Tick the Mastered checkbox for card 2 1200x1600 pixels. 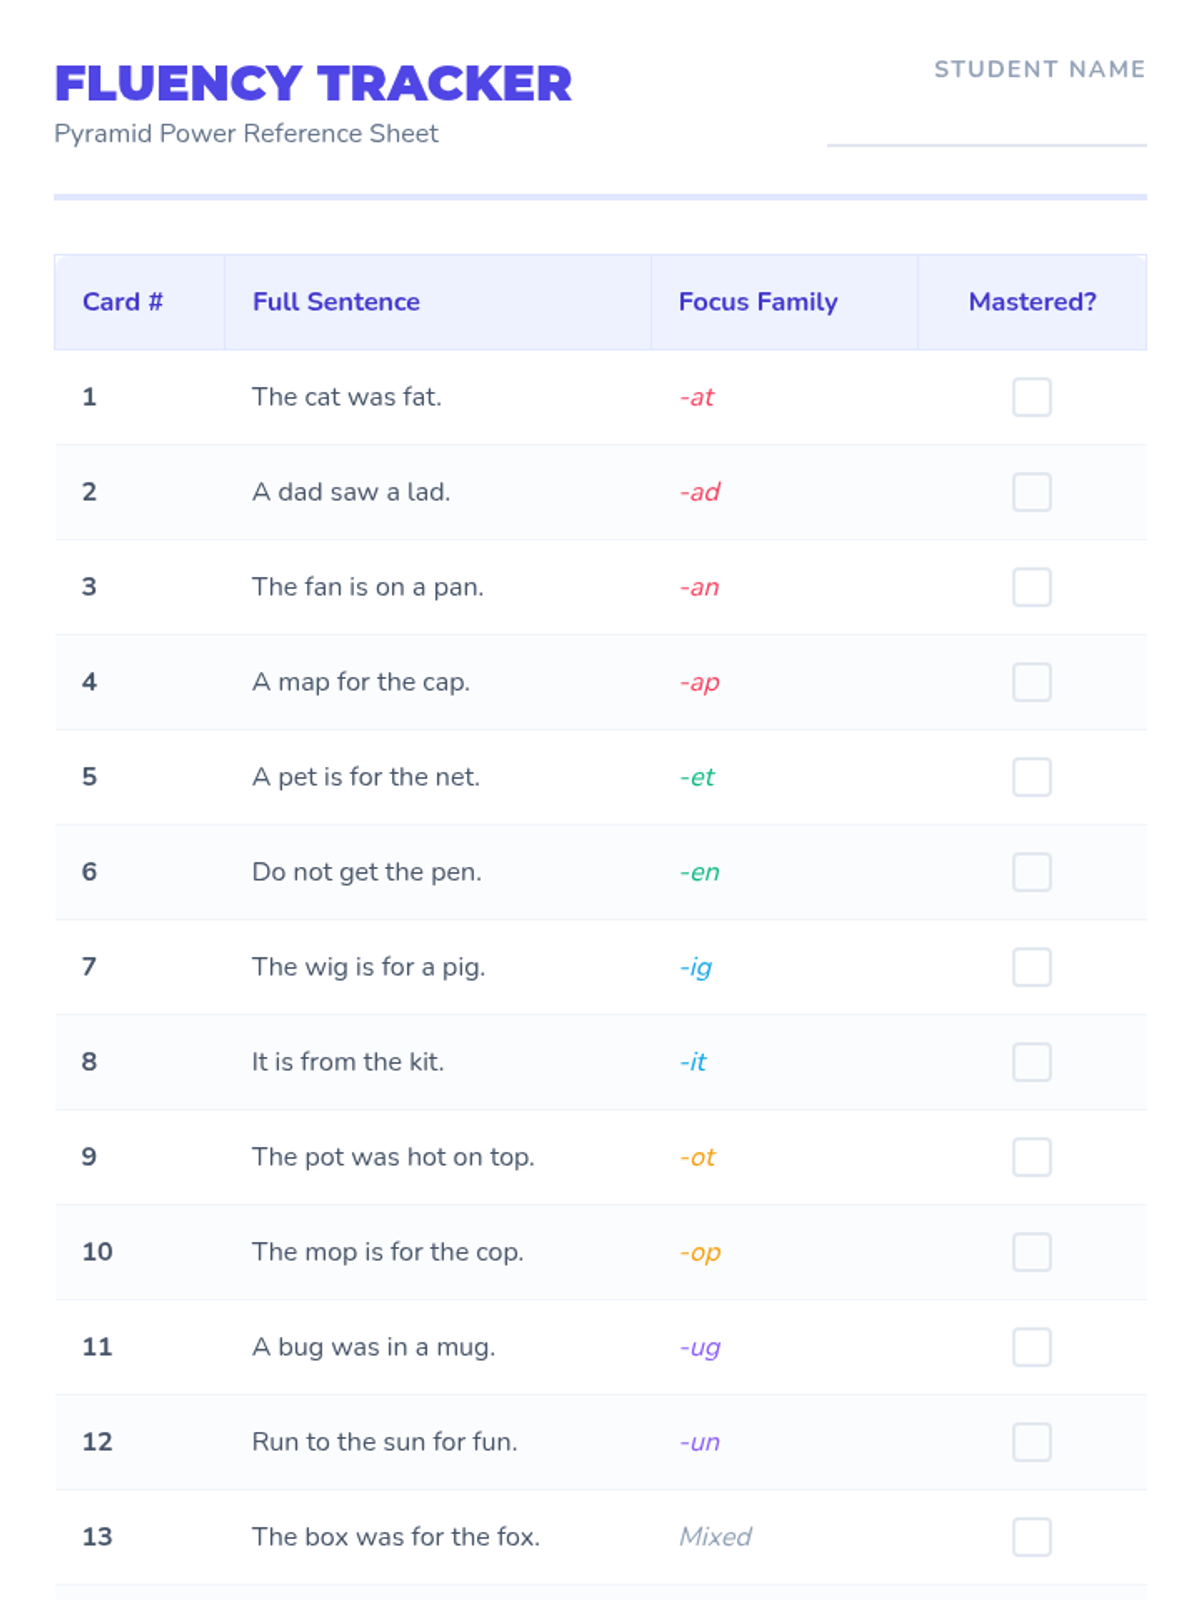(1031, 492)
